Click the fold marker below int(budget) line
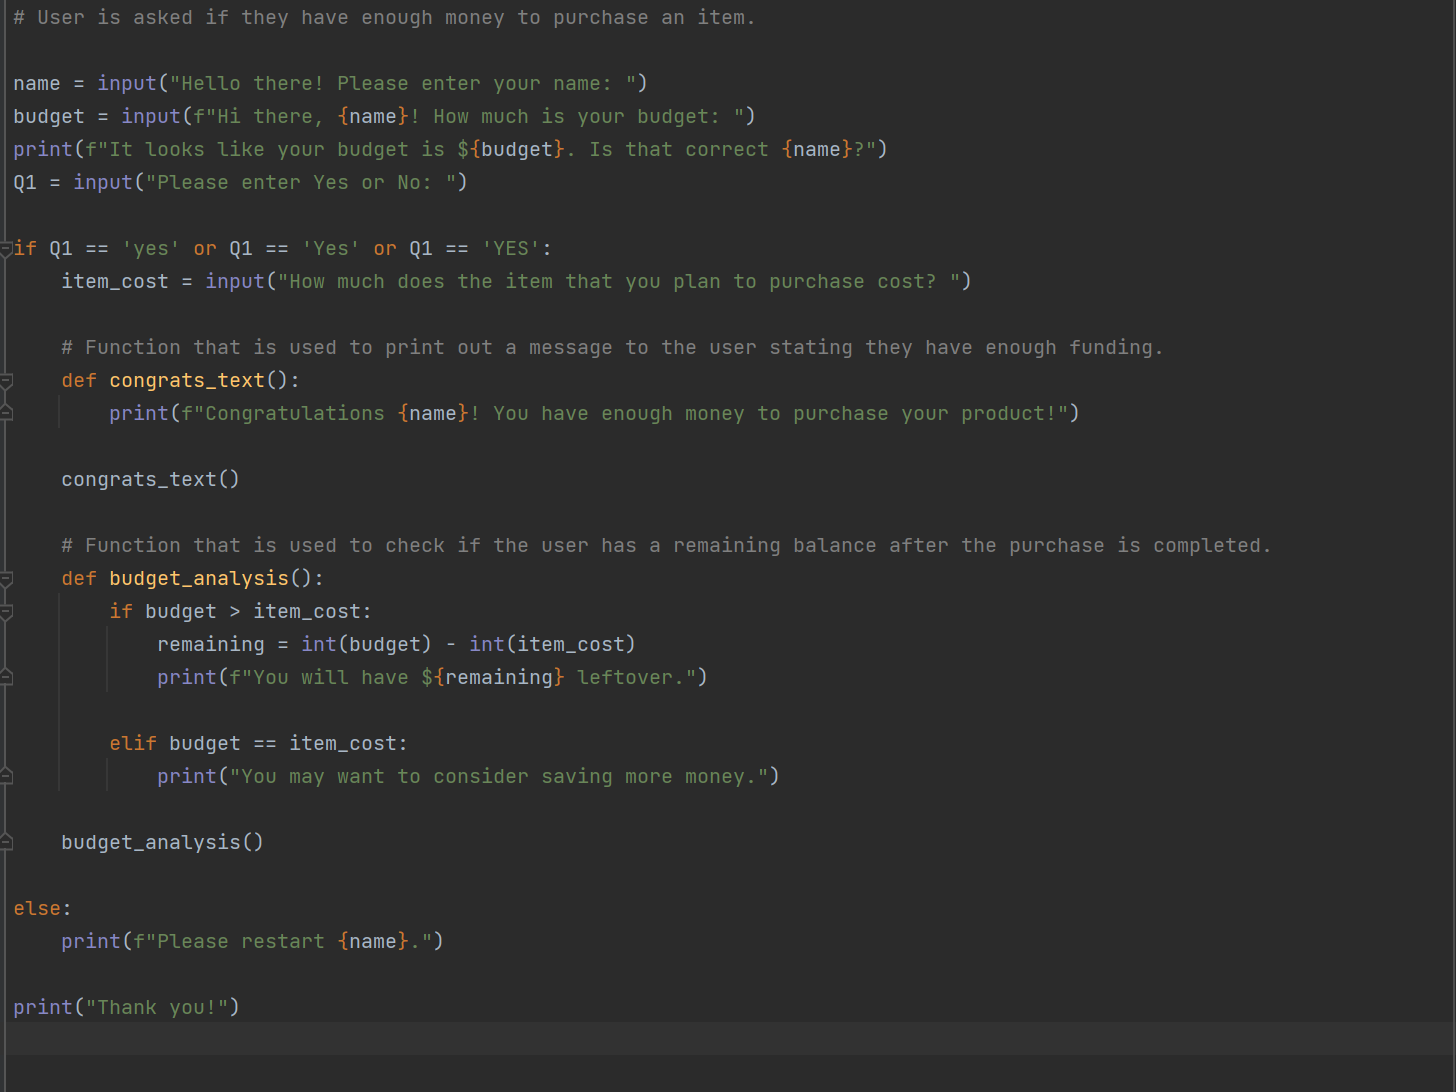1456x1092 pixels. [x=7, y=676]
